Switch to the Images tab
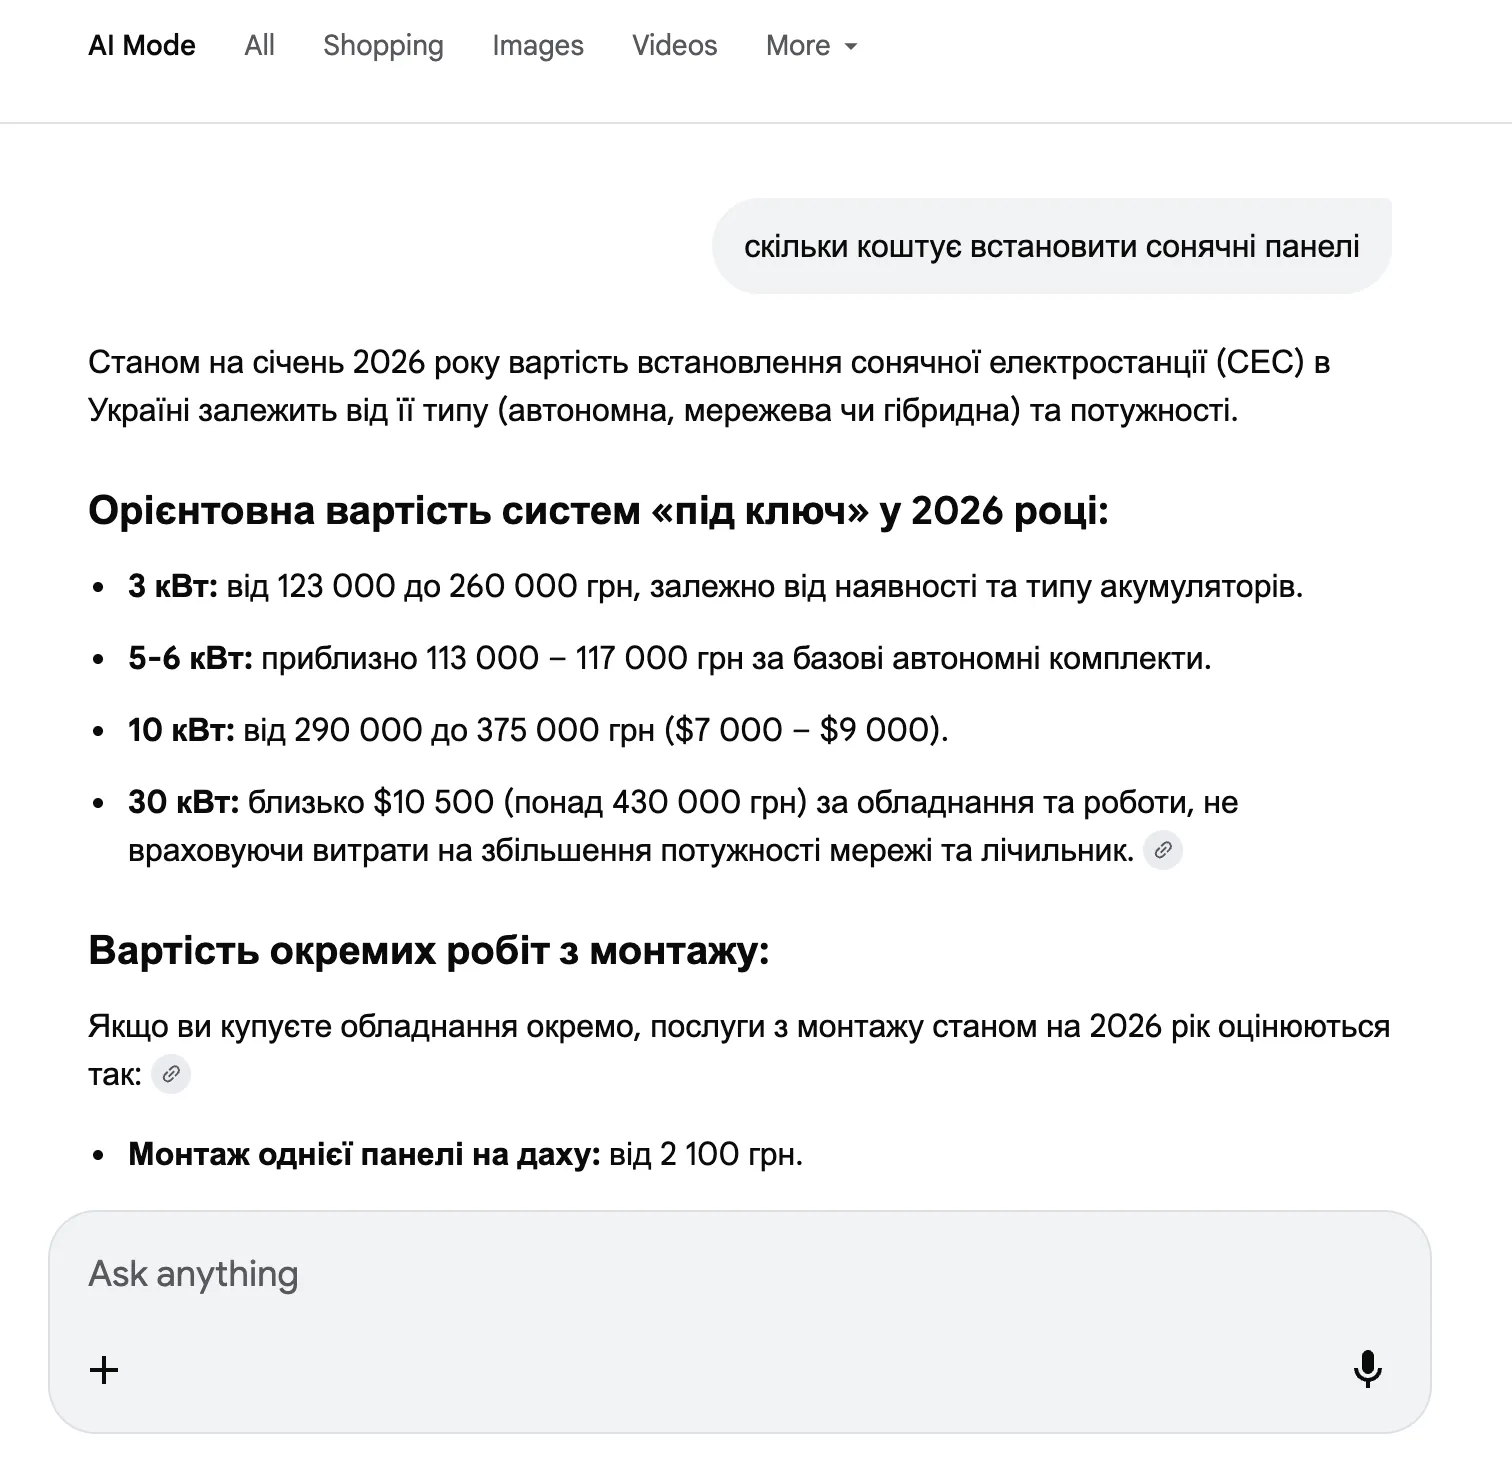1512x1472 pixels. [537, 45]
